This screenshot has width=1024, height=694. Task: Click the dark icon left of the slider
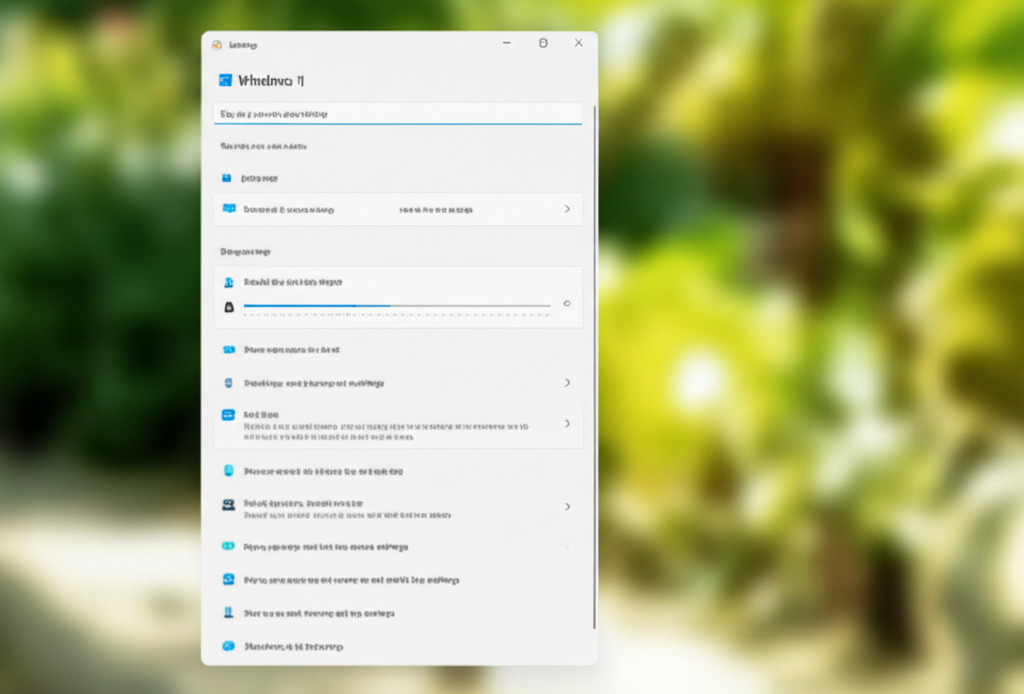[x=228, y=306]
